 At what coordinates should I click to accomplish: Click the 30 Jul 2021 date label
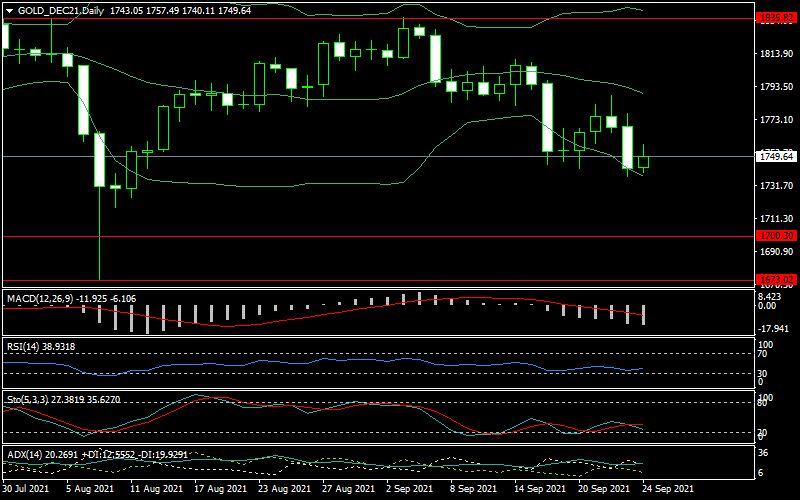(27, 490)
